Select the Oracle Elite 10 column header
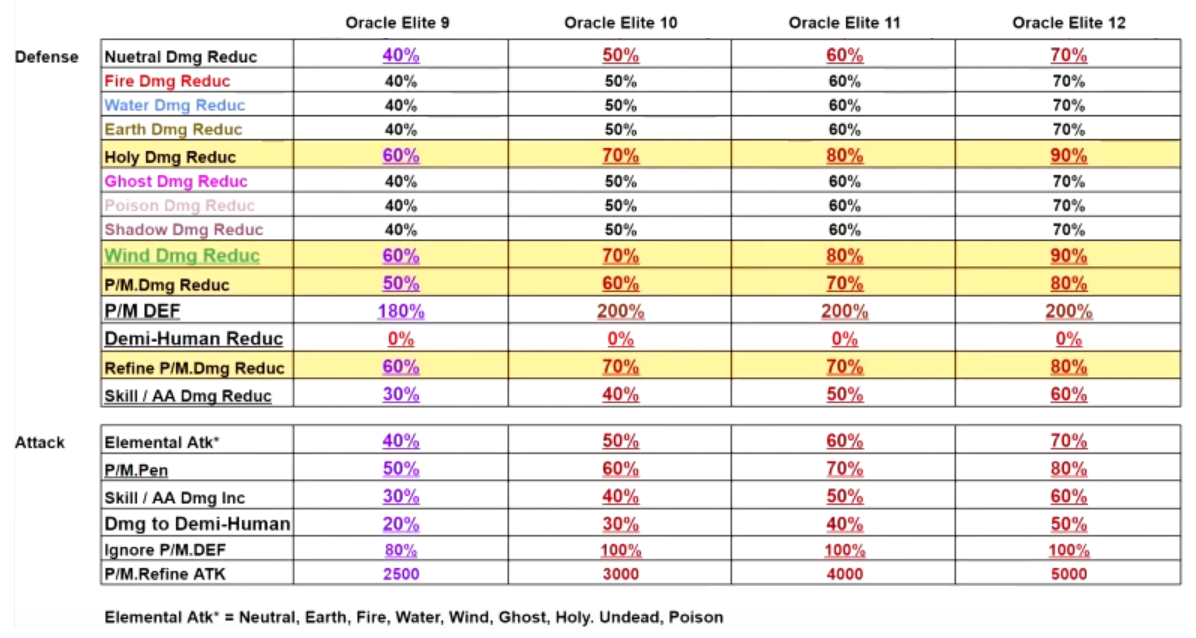This screenshot has width=1196, height=638. (620, 23)
